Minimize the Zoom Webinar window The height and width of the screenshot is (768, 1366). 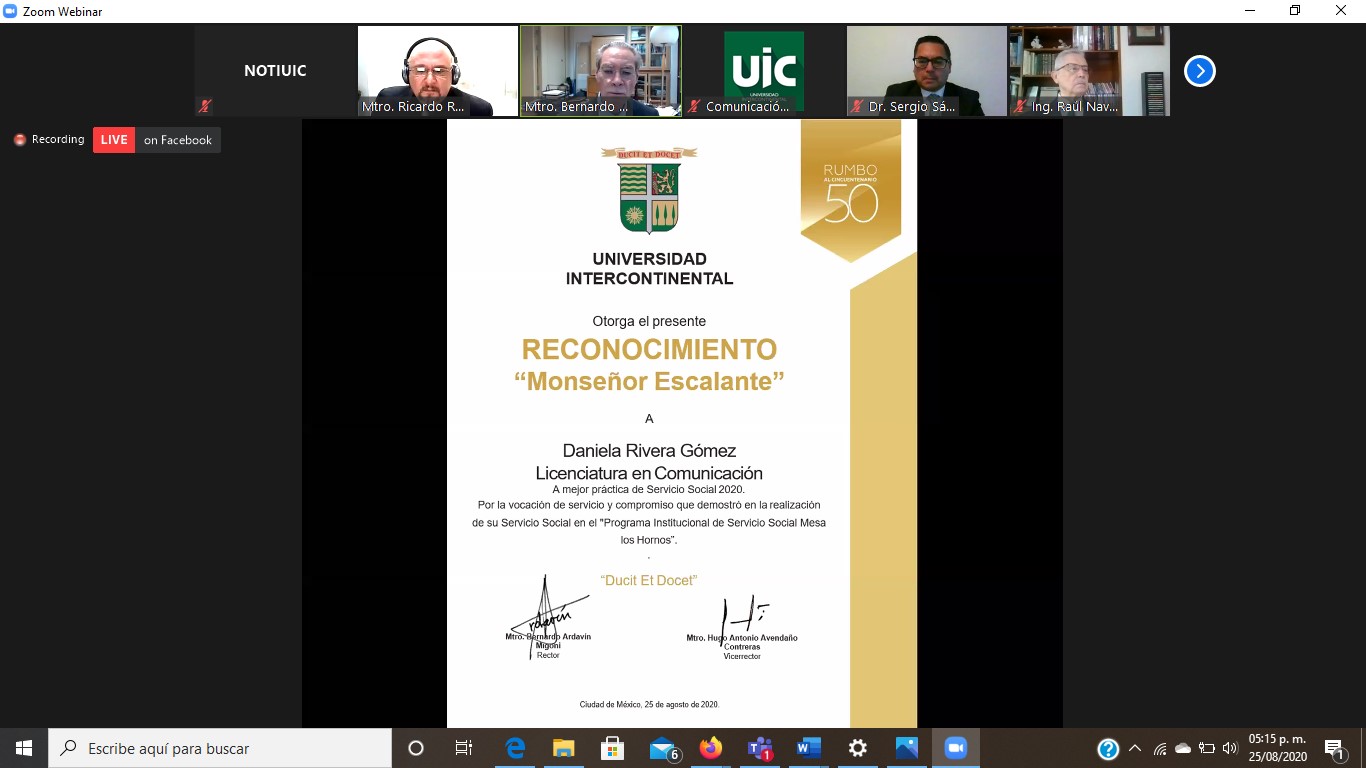pyautogui.click(x=1250, y=11)
